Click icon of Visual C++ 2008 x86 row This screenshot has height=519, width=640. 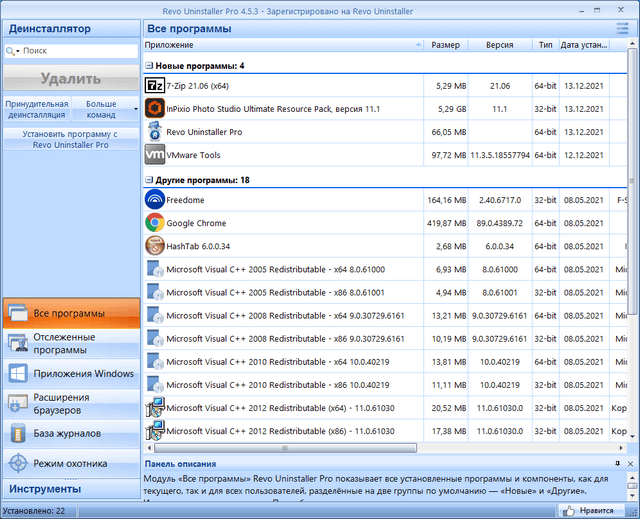(x=155, y=338)
